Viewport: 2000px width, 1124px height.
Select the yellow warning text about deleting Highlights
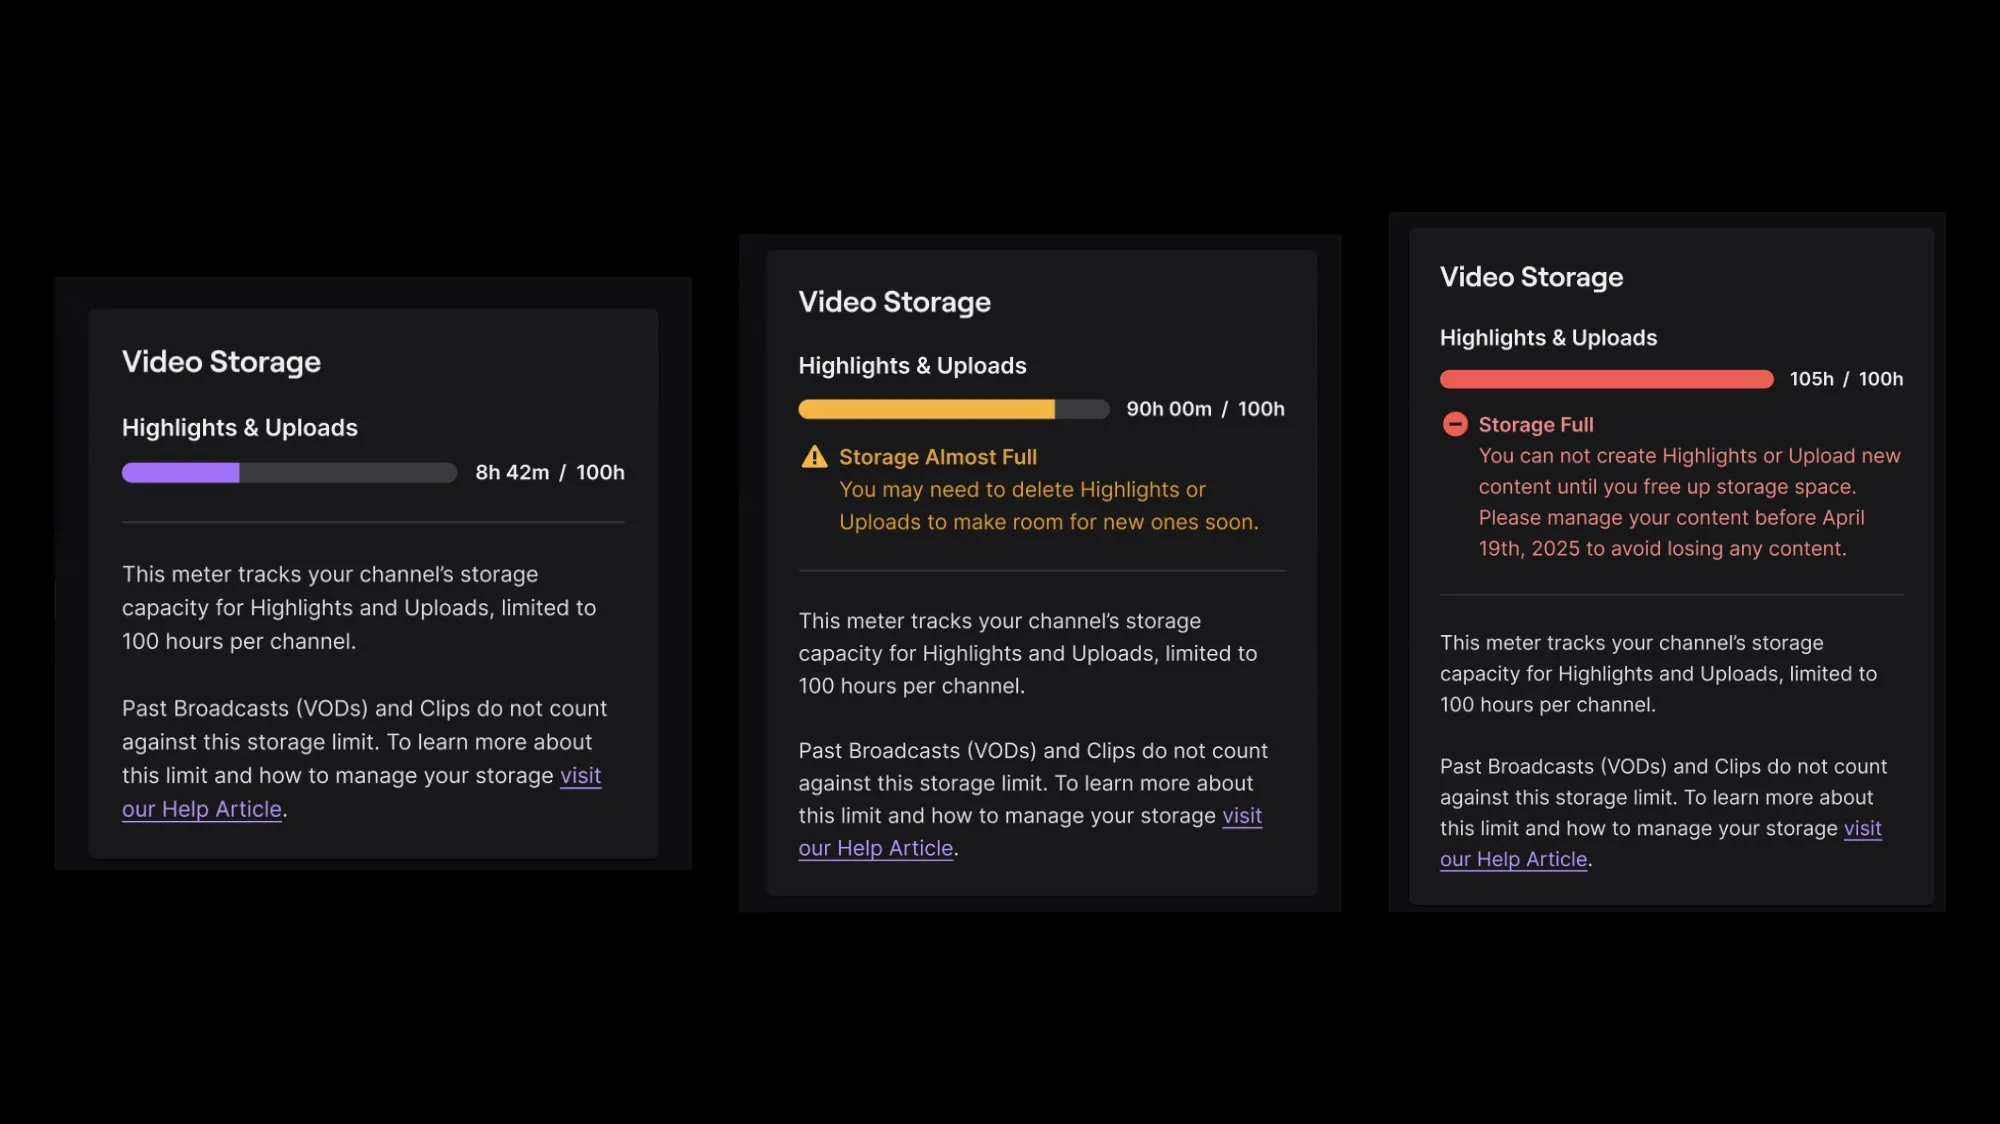1047,505
